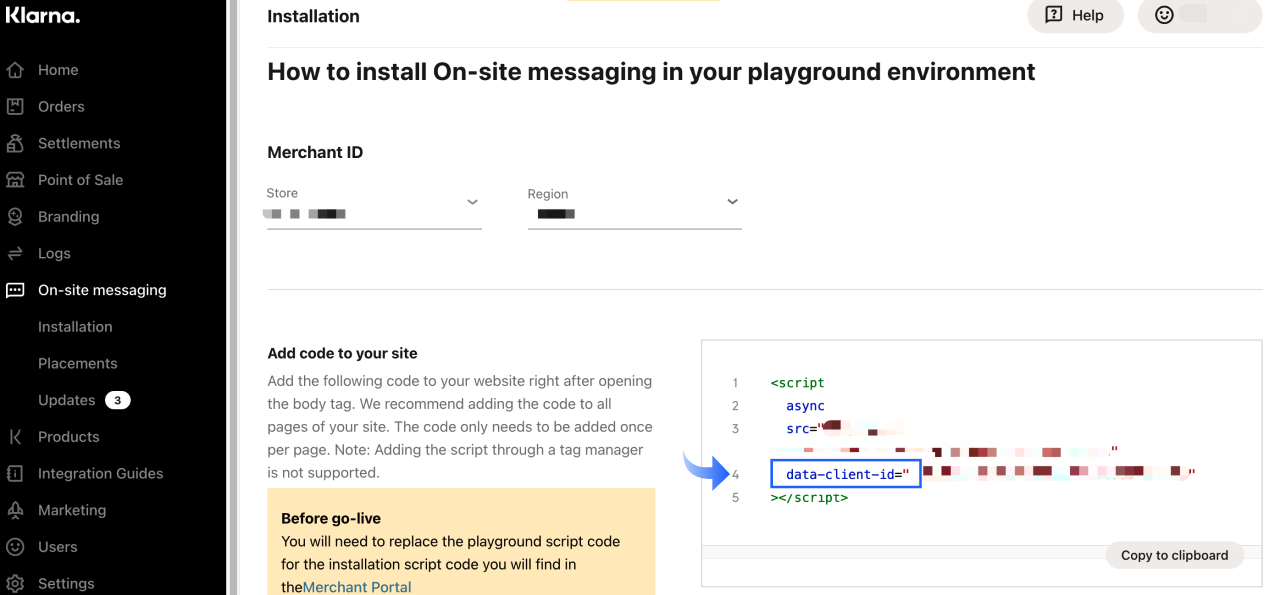Click the Products K icon
This screenshot has height=595, width=1275.
(15, 436)
